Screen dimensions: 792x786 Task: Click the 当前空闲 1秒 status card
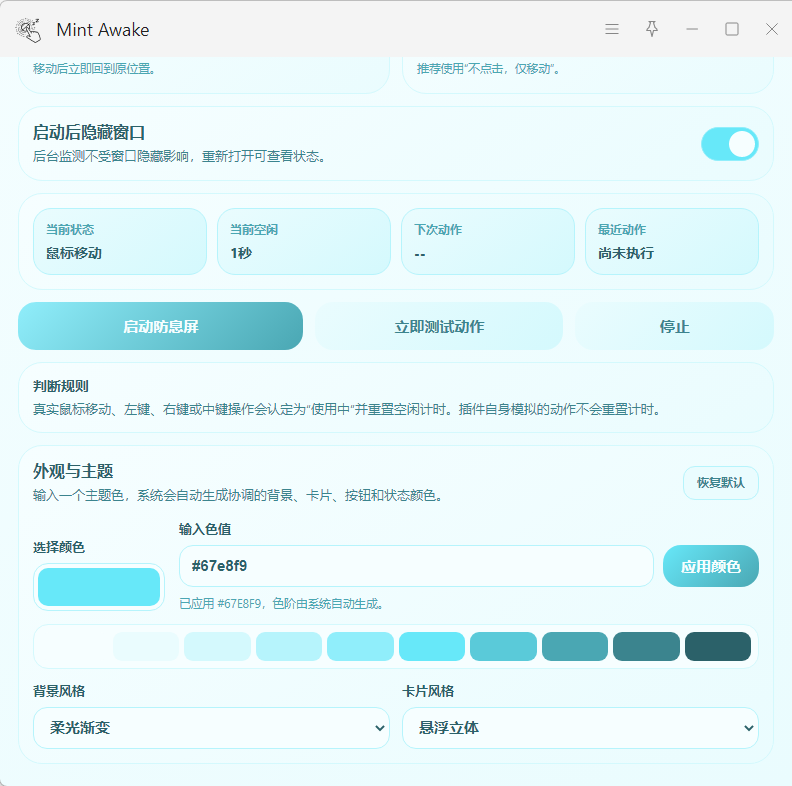(304, 241)
